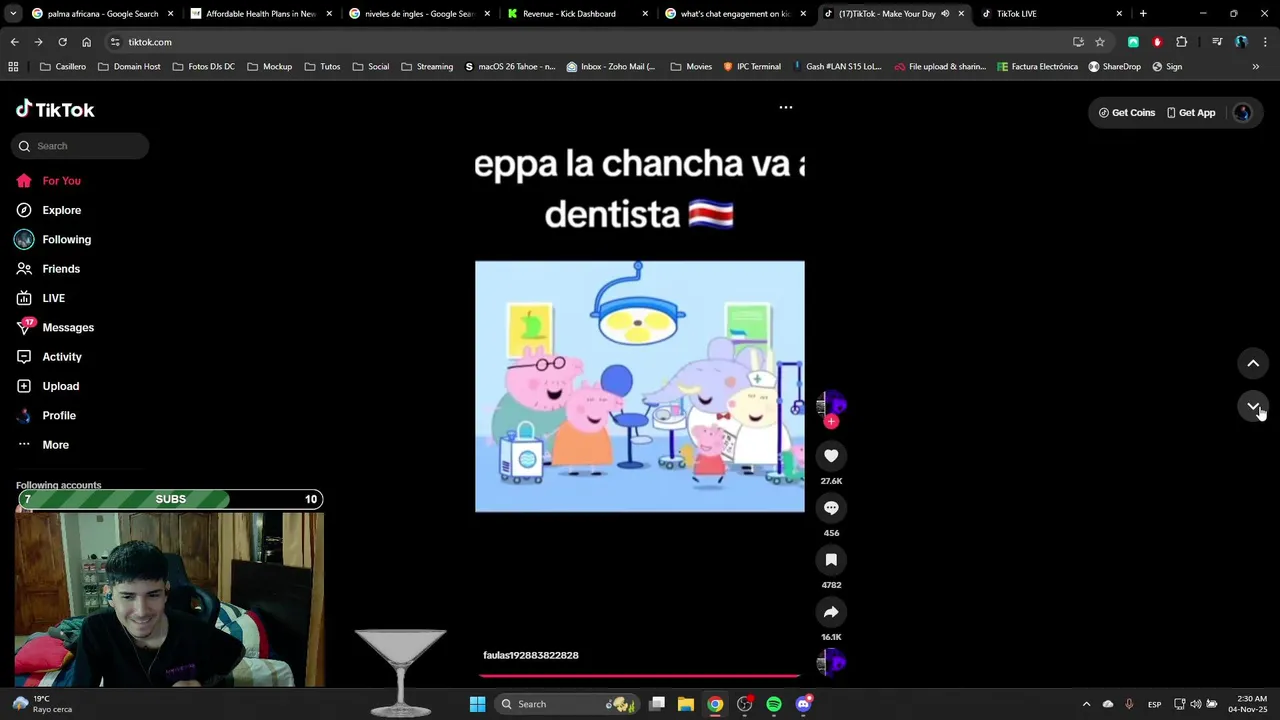Open the Streaming bookmark folder
The width and height of the screenshot is (1280, 720).
tap(427, 67)
